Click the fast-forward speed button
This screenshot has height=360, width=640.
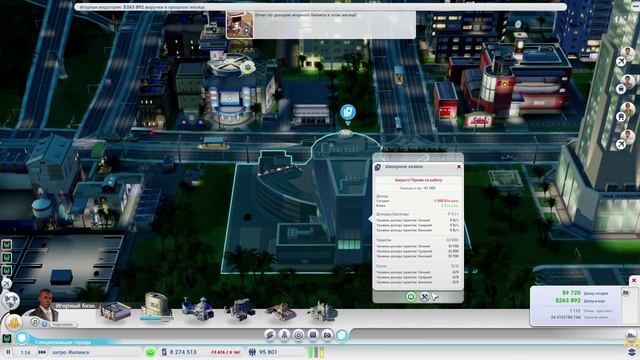pos(42,352)
